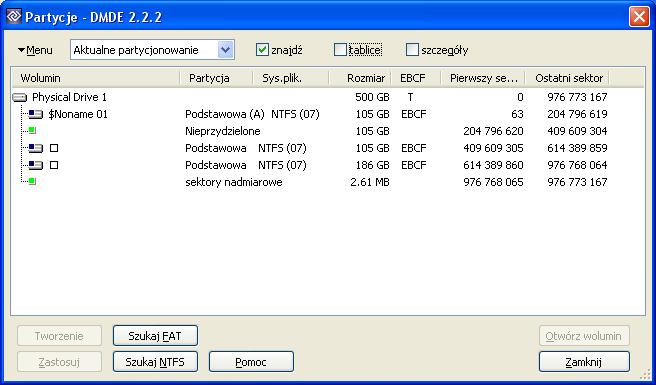Screen dimensions: 656x385
Task: Click the Szukaj NTFS button
Action: (155, 362)
